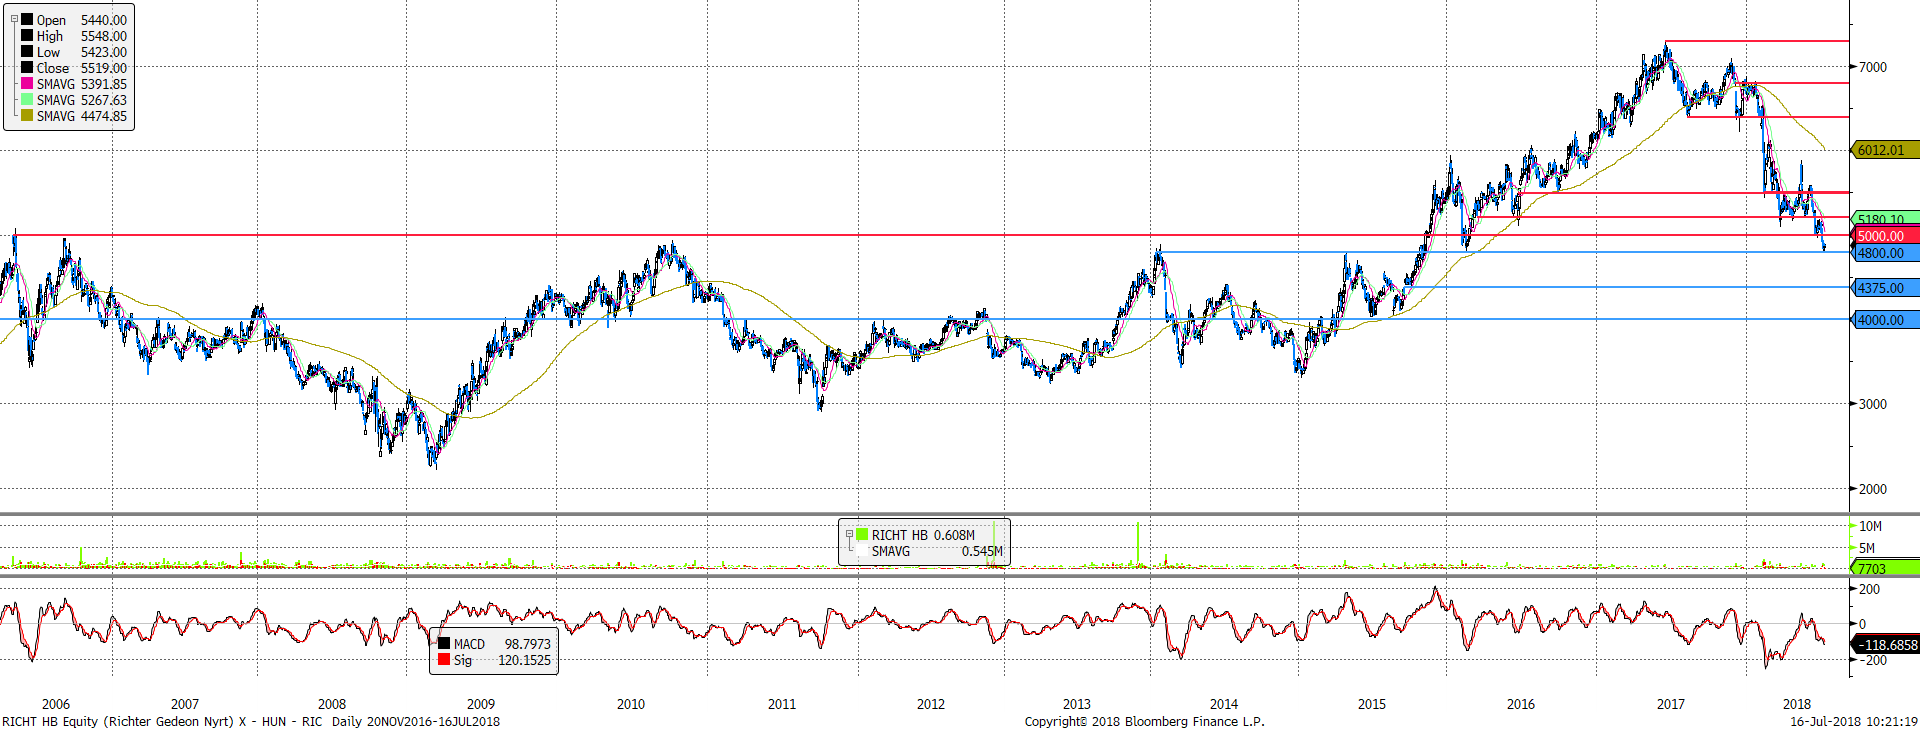
Task: Click the olive 6012.01 axis price tag
Action: pyautogui.click(x=1886, y=150)
